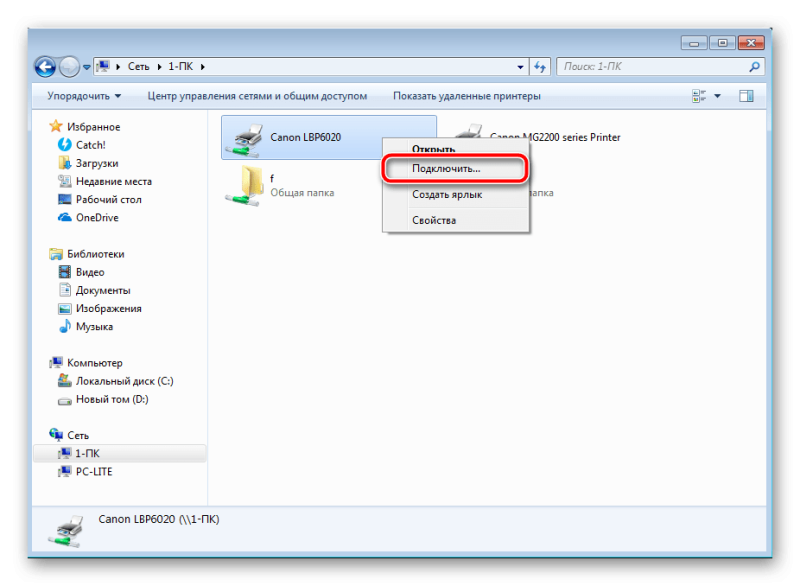Click the Catch! lightning icon

coord(64,144)
